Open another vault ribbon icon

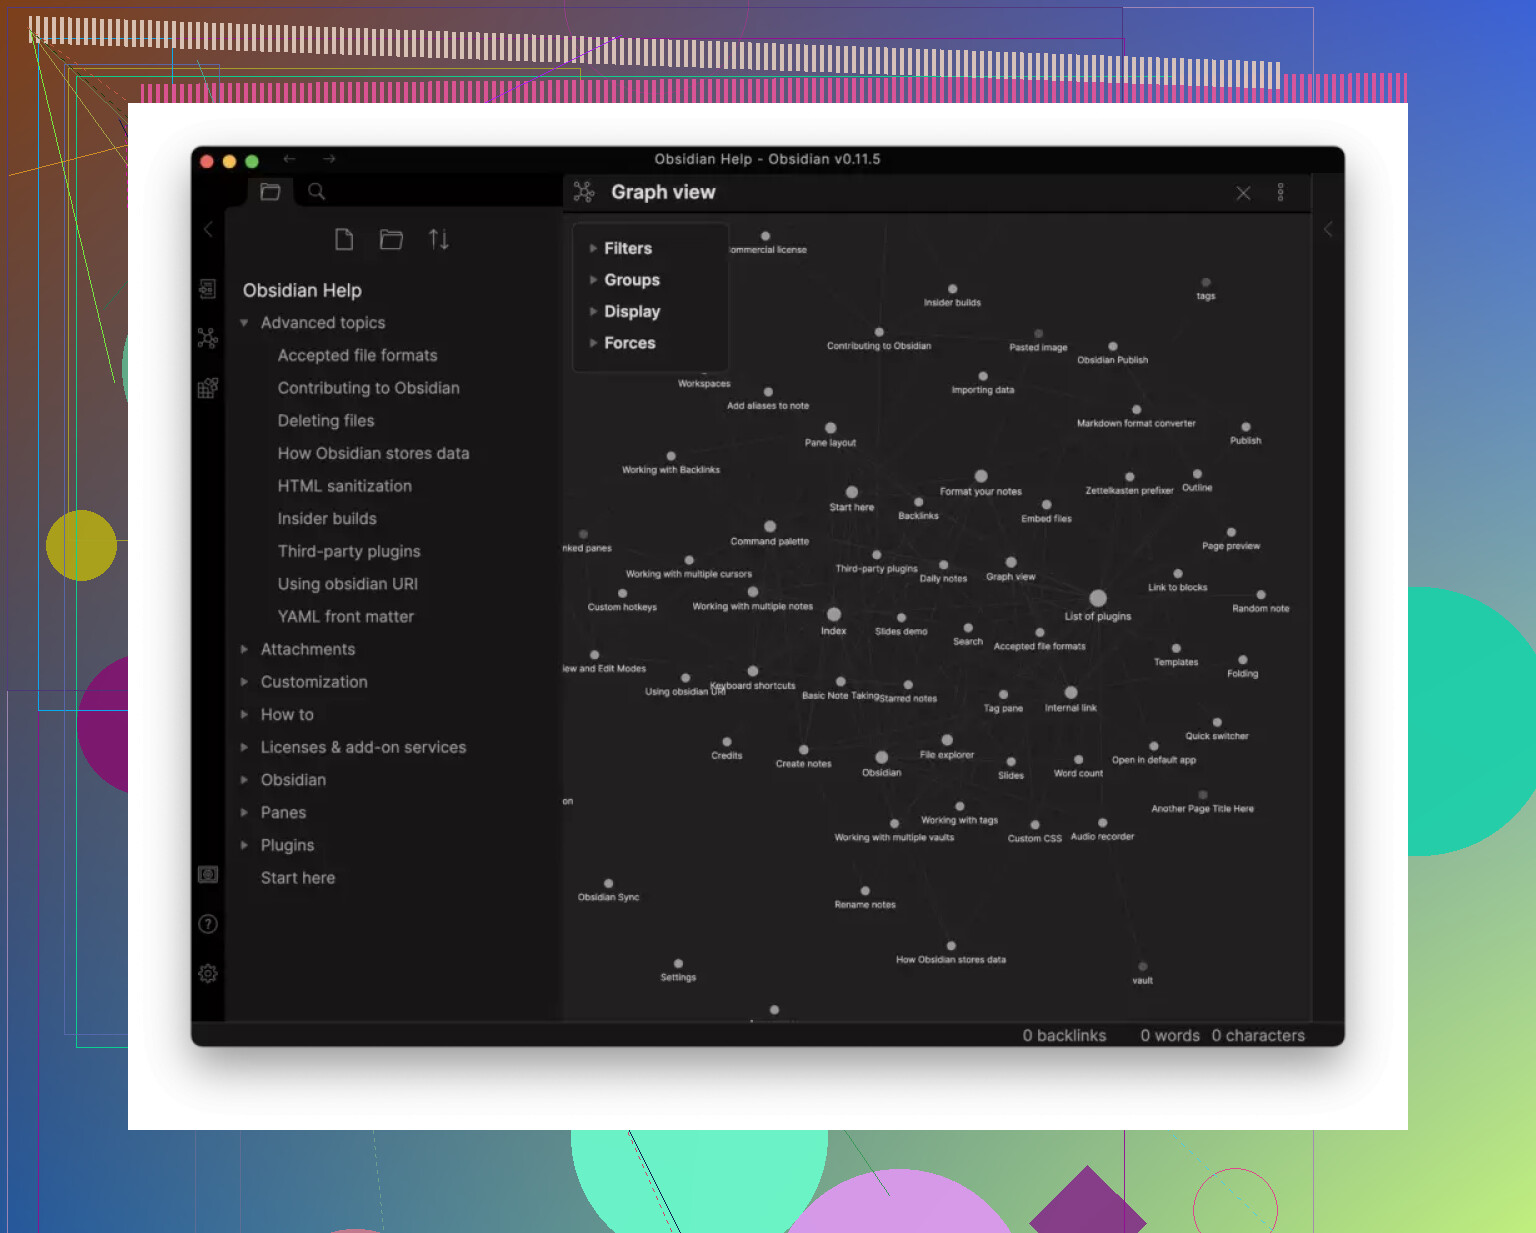pyautogui.click(x=208, y=875)
